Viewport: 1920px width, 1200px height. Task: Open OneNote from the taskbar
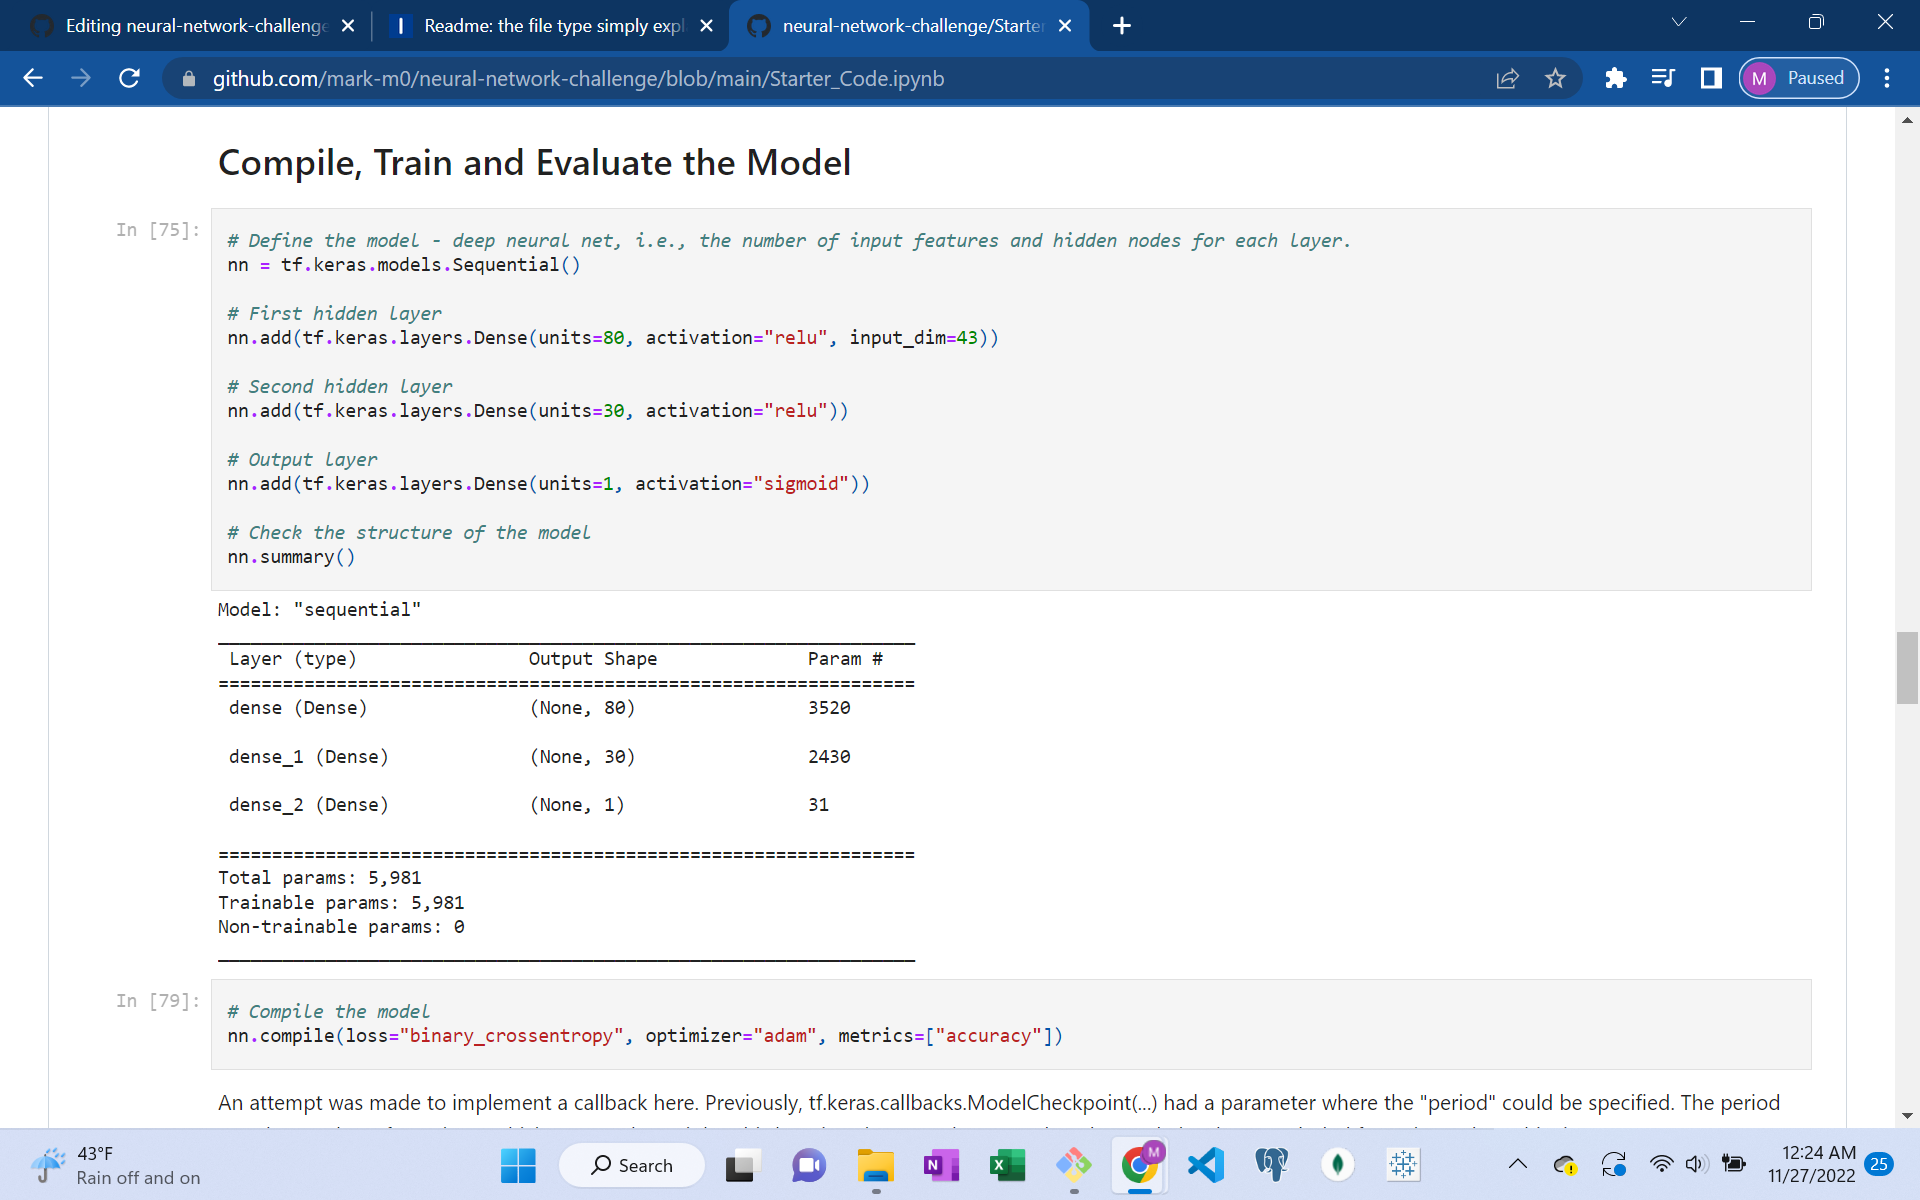coord(940,1165)
